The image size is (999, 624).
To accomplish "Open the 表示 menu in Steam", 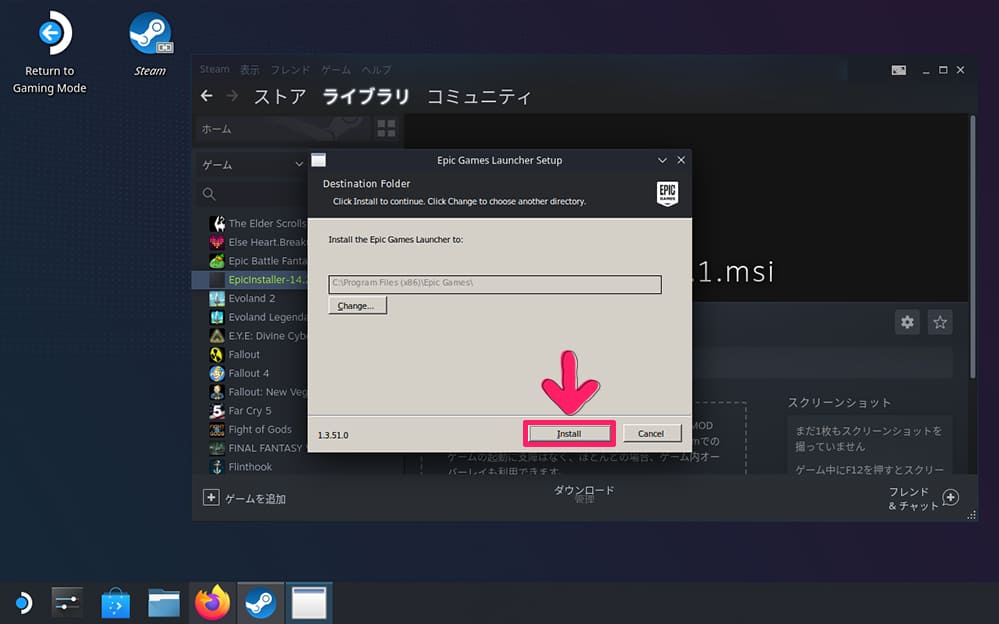I will click(x=249, y=69).
